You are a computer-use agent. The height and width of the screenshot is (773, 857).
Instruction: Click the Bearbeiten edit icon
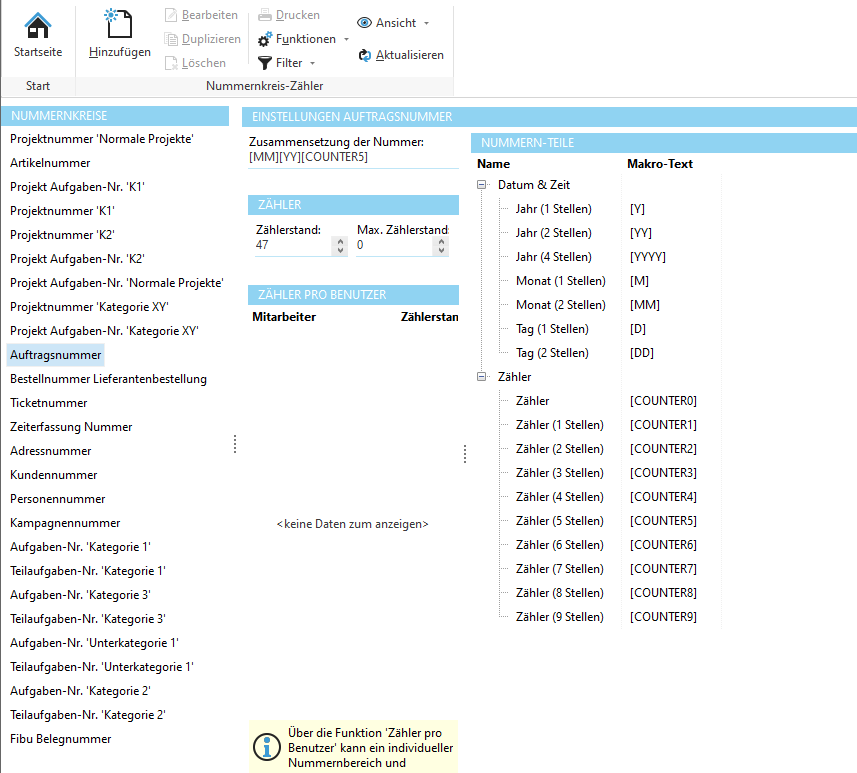[x=171, y=15]
